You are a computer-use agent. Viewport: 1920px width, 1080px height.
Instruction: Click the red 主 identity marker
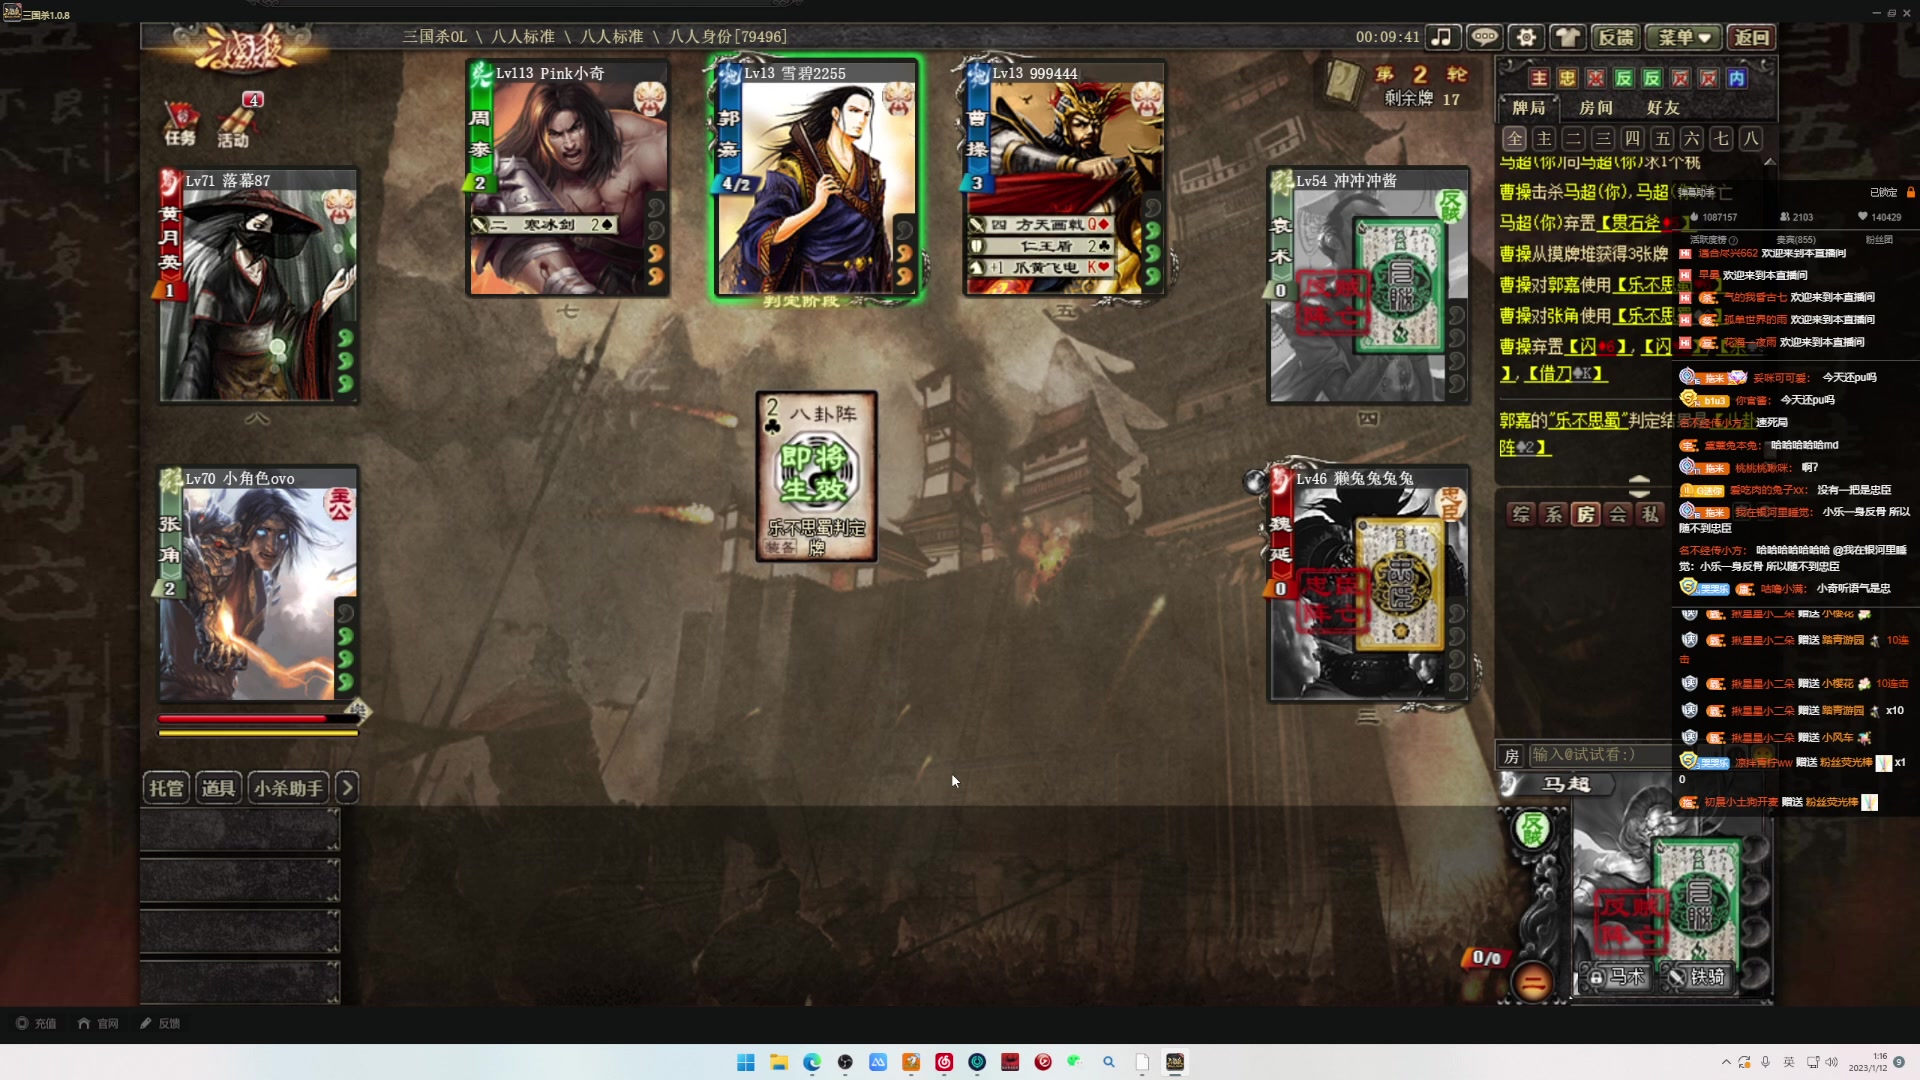tap(1539, 78)
